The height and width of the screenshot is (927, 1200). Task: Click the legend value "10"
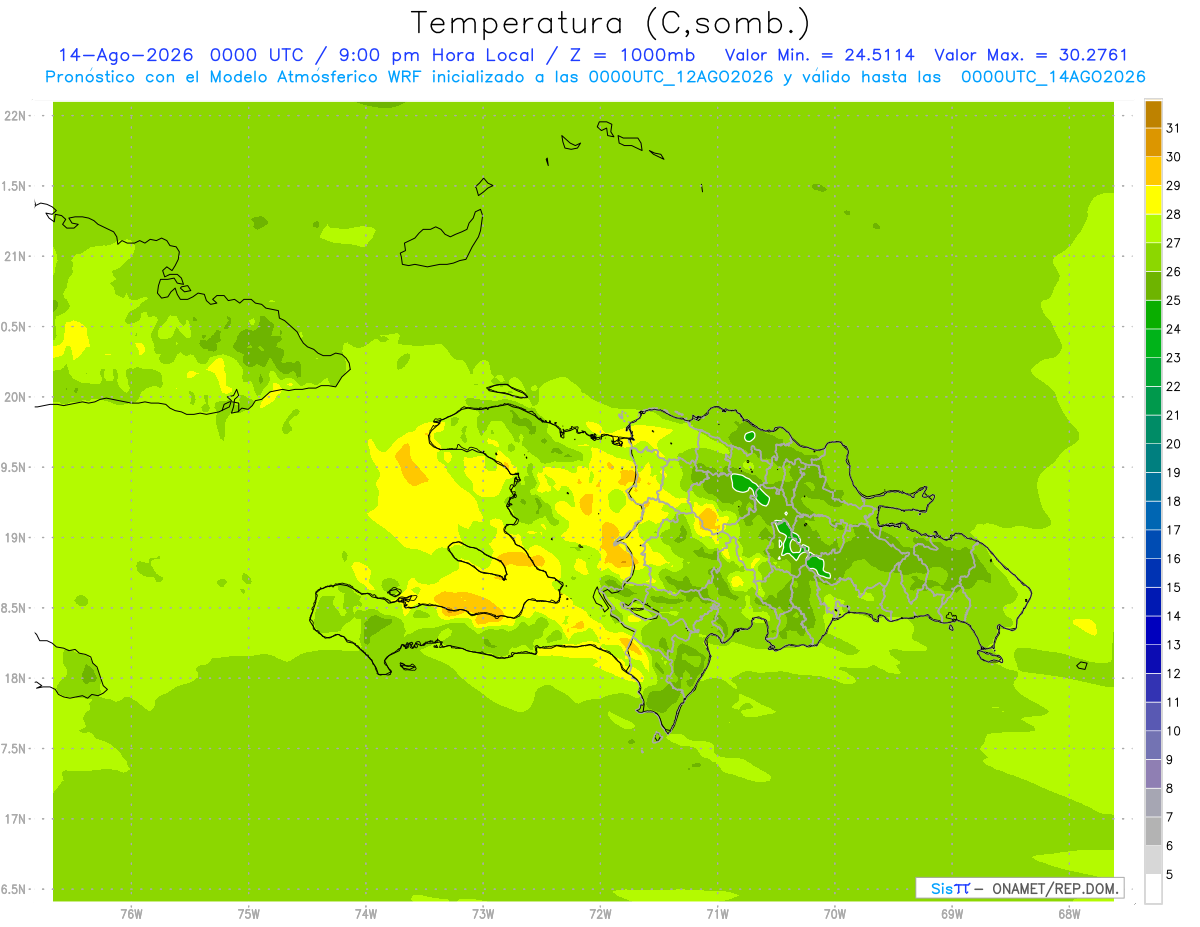coord(1174,731)
